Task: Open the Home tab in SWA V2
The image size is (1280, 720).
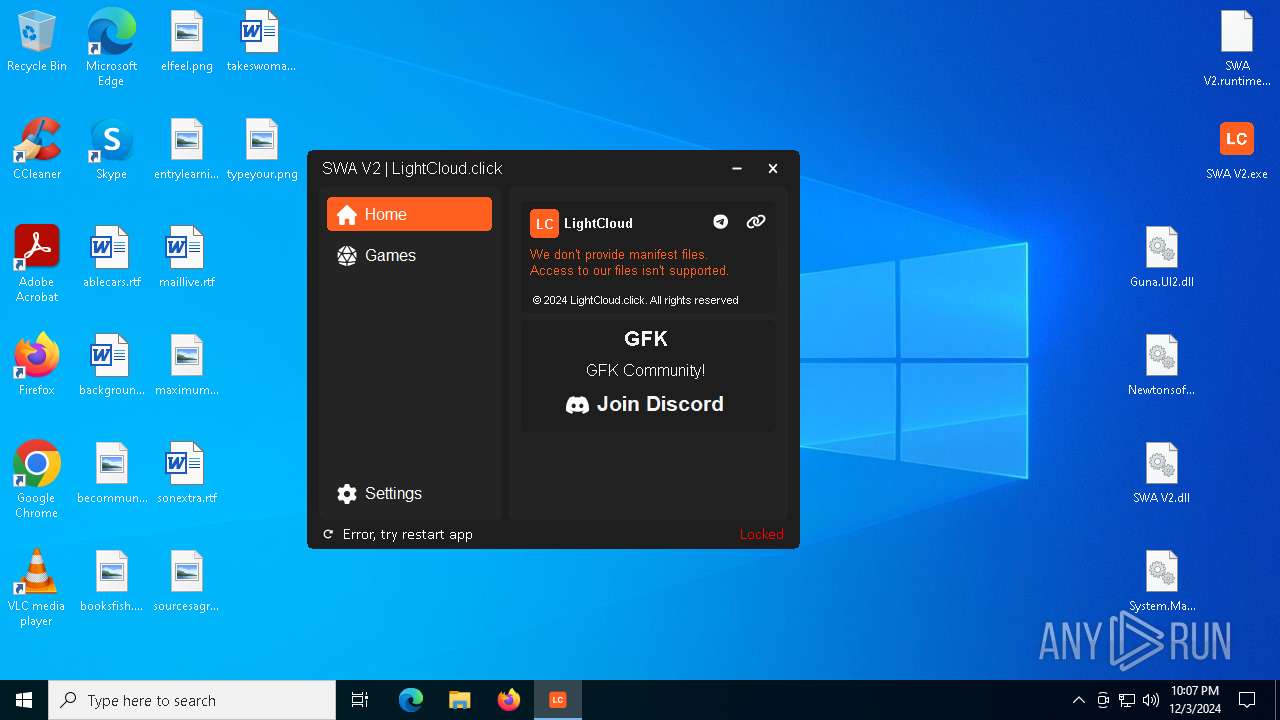Action: pos(409,214)
